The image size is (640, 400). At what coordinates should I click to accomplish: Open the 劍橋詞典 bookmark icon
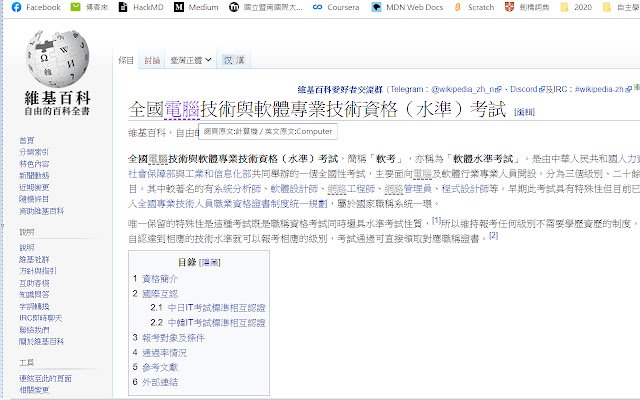coord(509,7)
